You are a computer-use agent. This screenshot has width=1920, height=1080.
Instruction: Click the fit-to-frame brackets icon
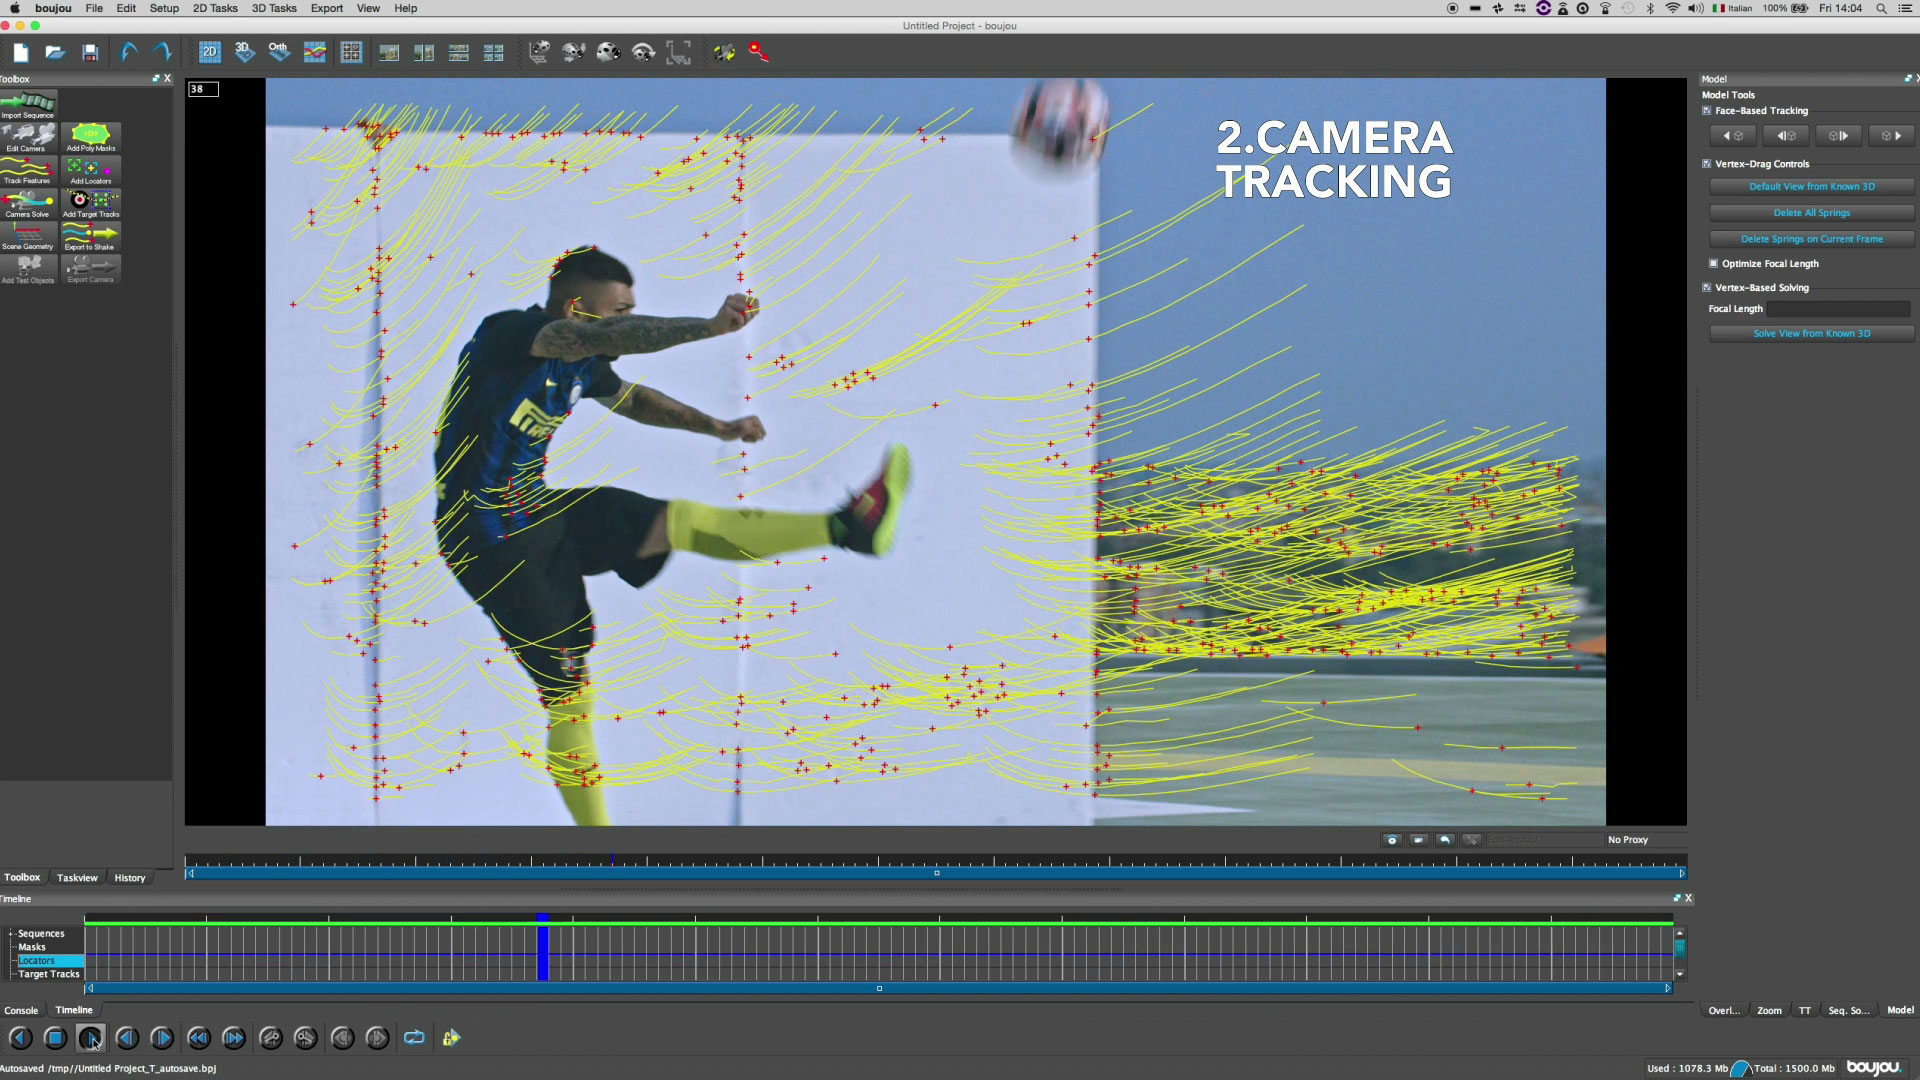(679, 53)
